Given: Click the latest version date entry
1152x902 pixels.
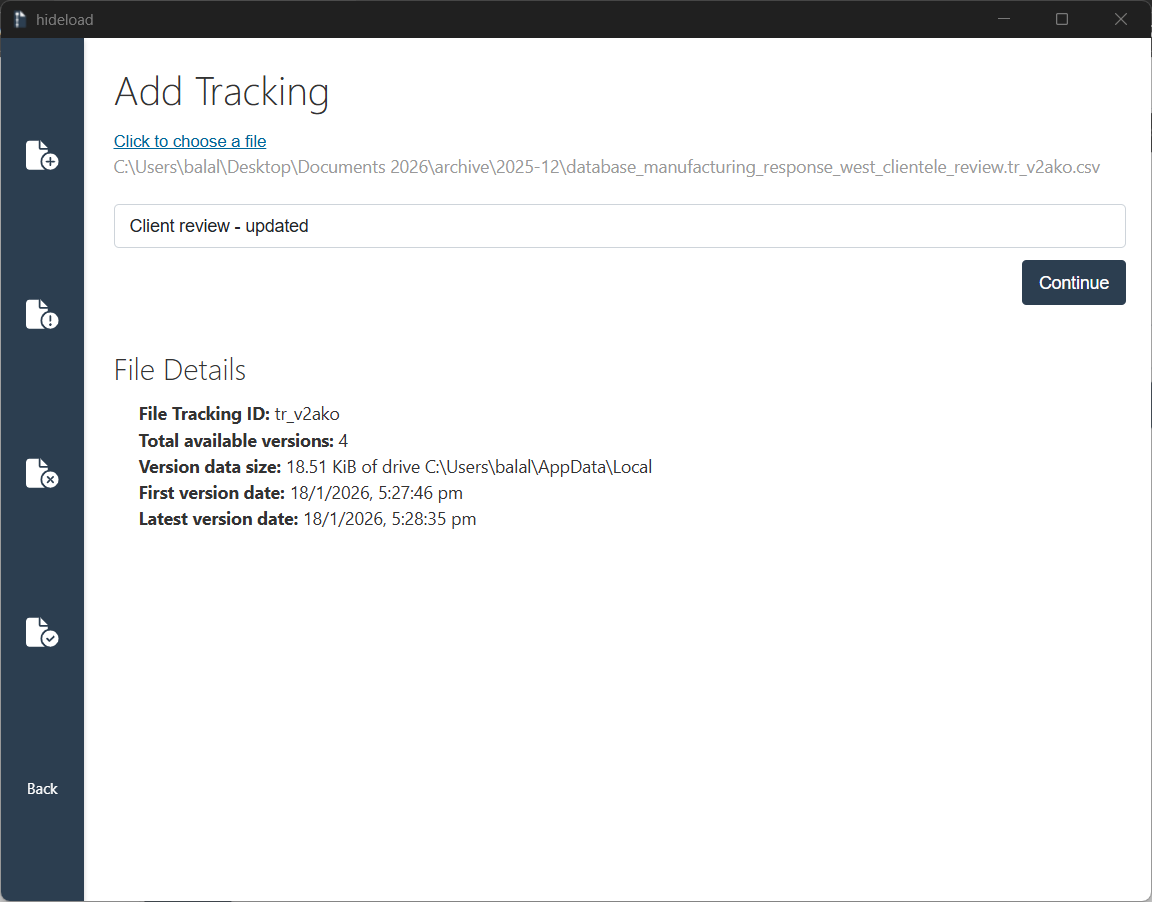Looking at the screenshot, I should [x=307, y=518].
